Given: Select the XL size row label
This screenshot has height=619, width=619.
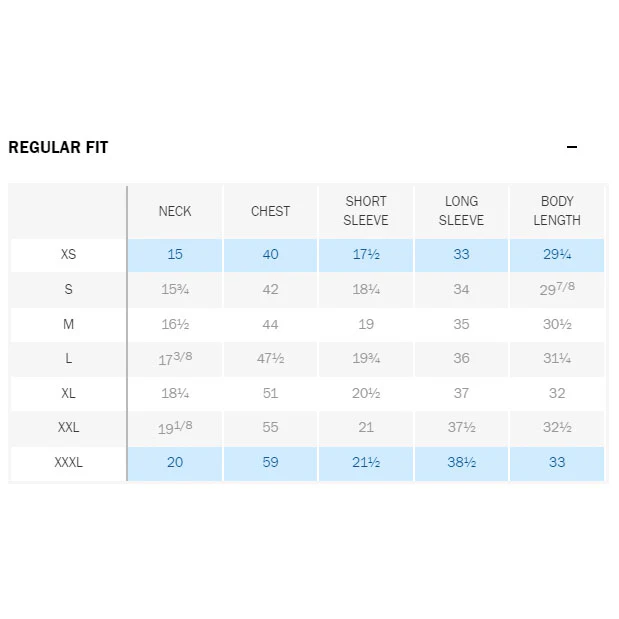Looking at the screenshot, I should pyautogui.click(x=68, y=393).
